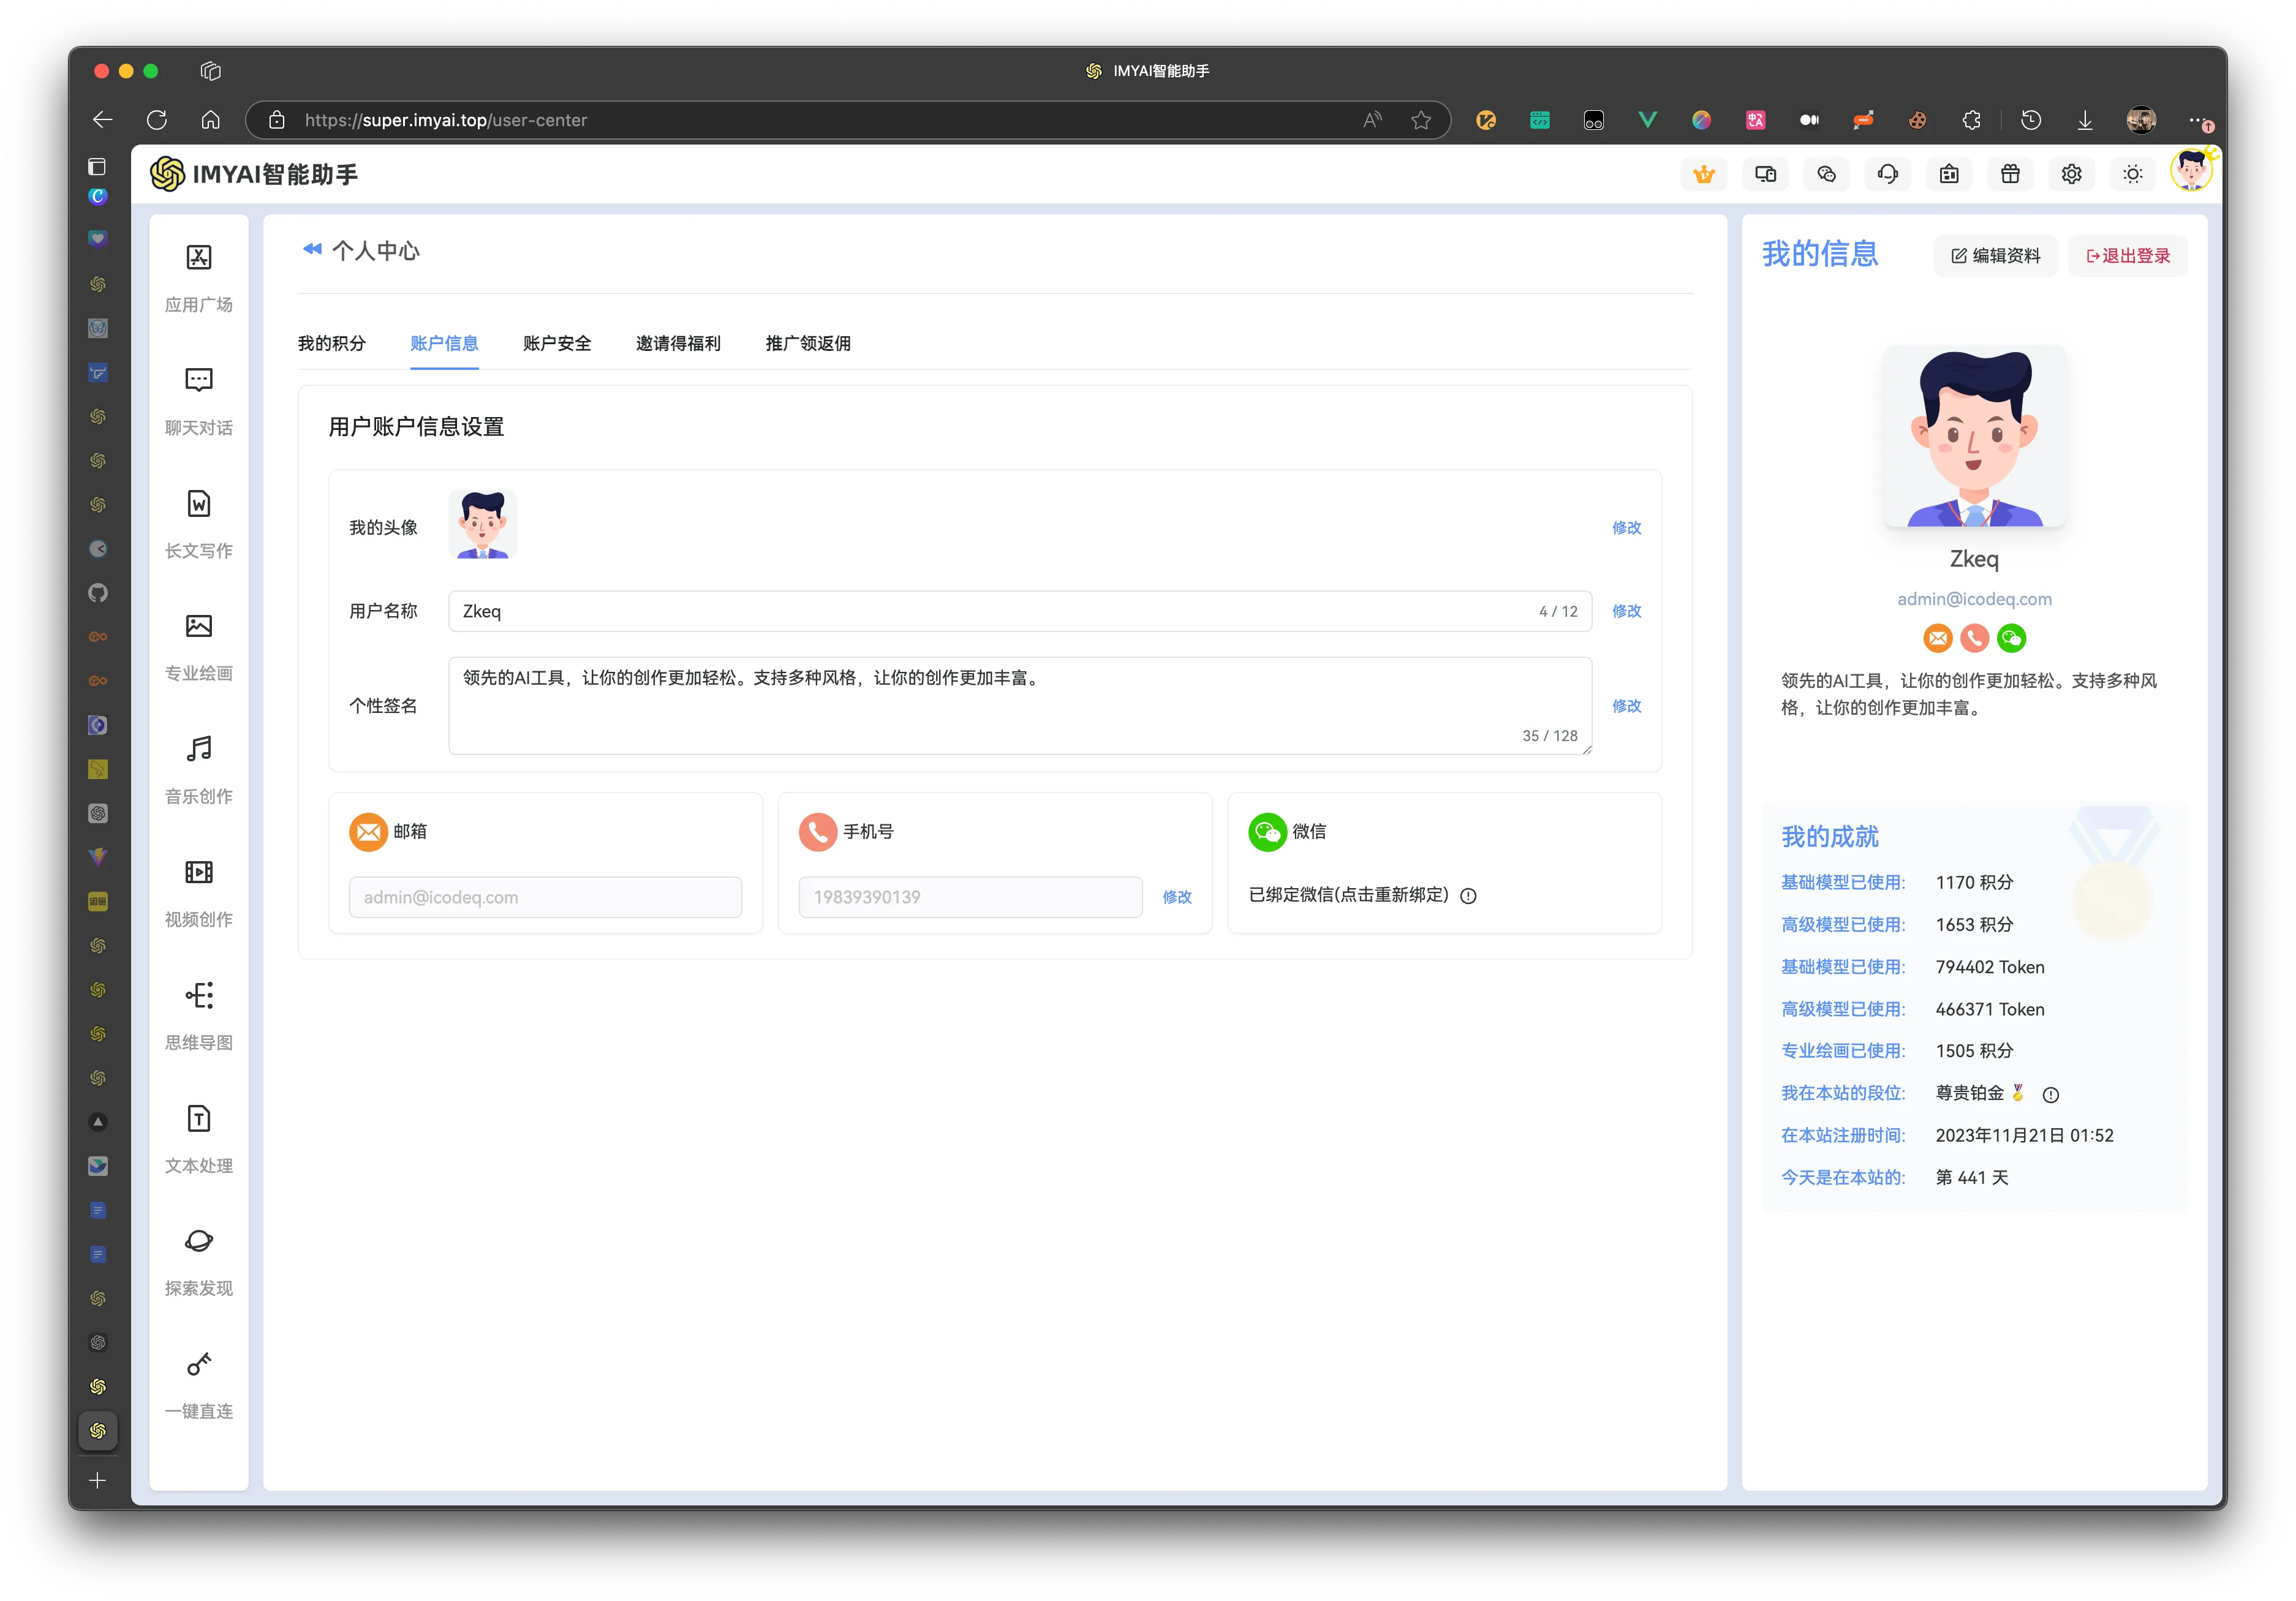Switch to 邀请得福利 tab

pyautogui.click(x=678, y=343)
